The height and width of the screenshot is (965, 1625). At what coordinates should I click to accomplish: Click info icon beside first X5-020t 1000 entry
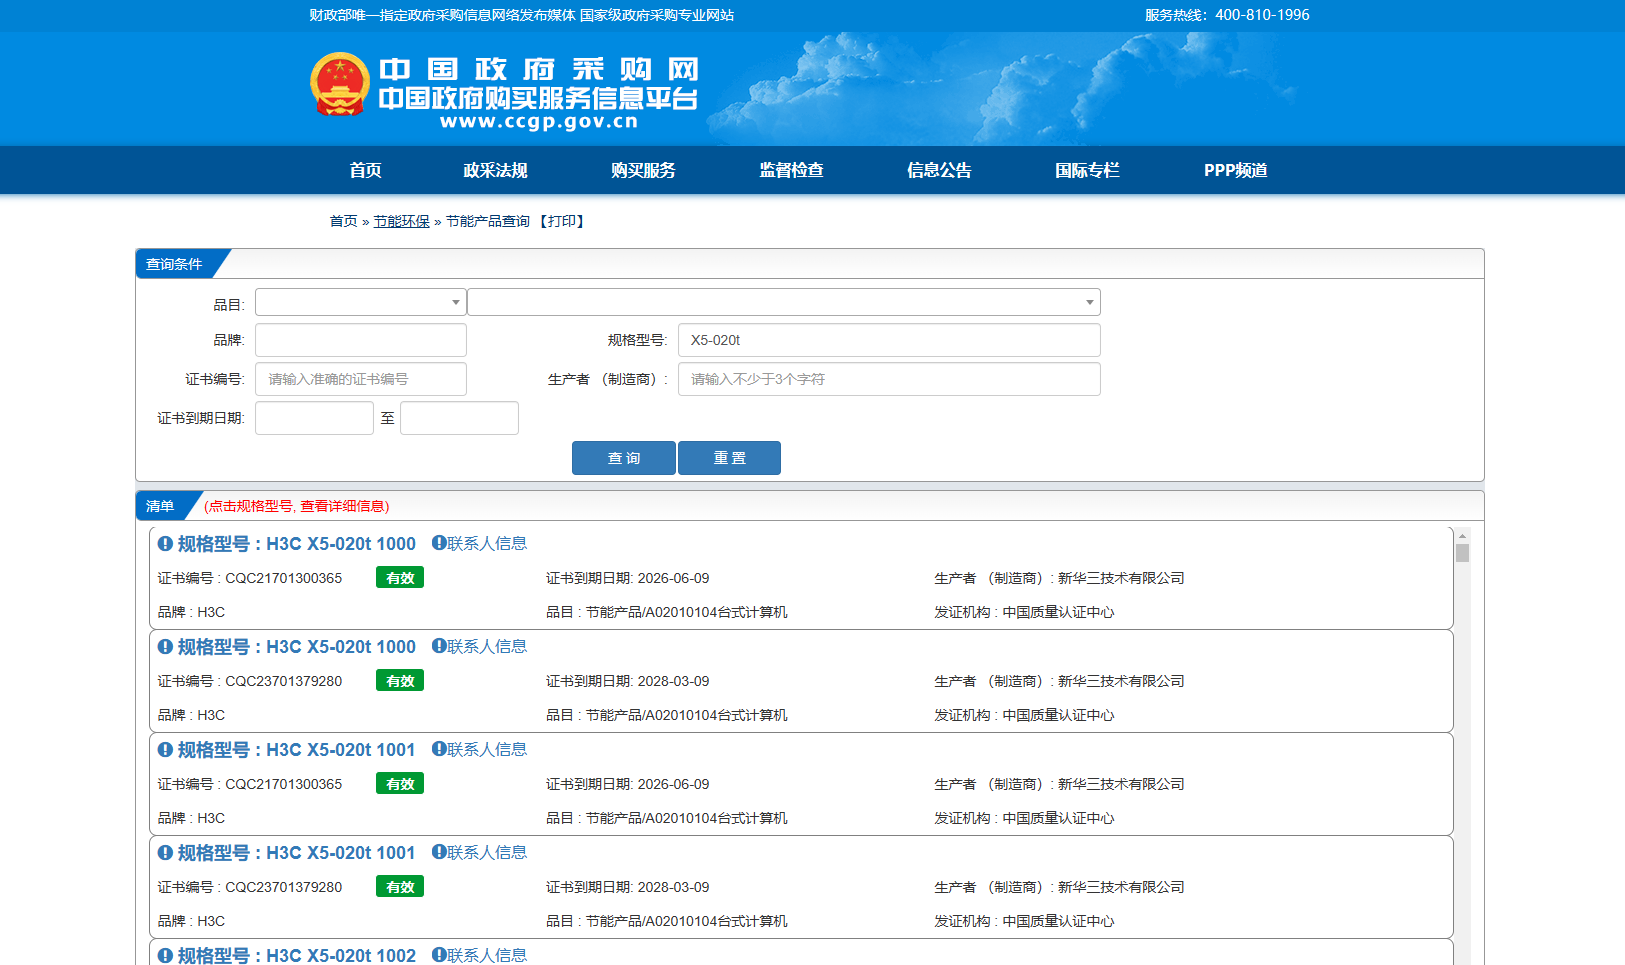tap(165, 544)
